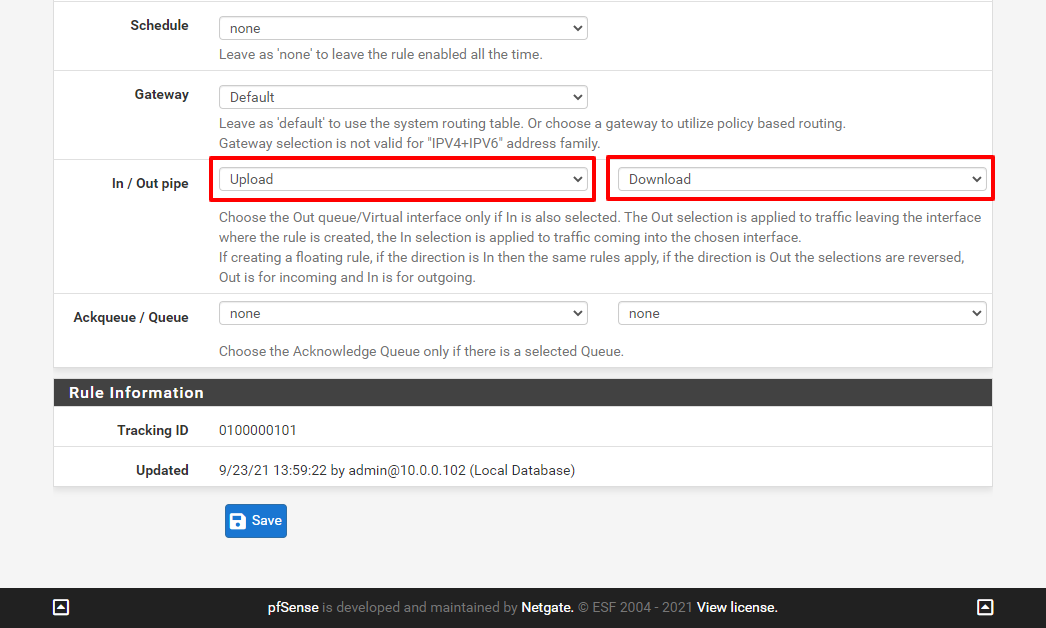Click the Schedule field label
This screenshot has width=1046, height=628.
pyautogui.click(x=159, y=25)
